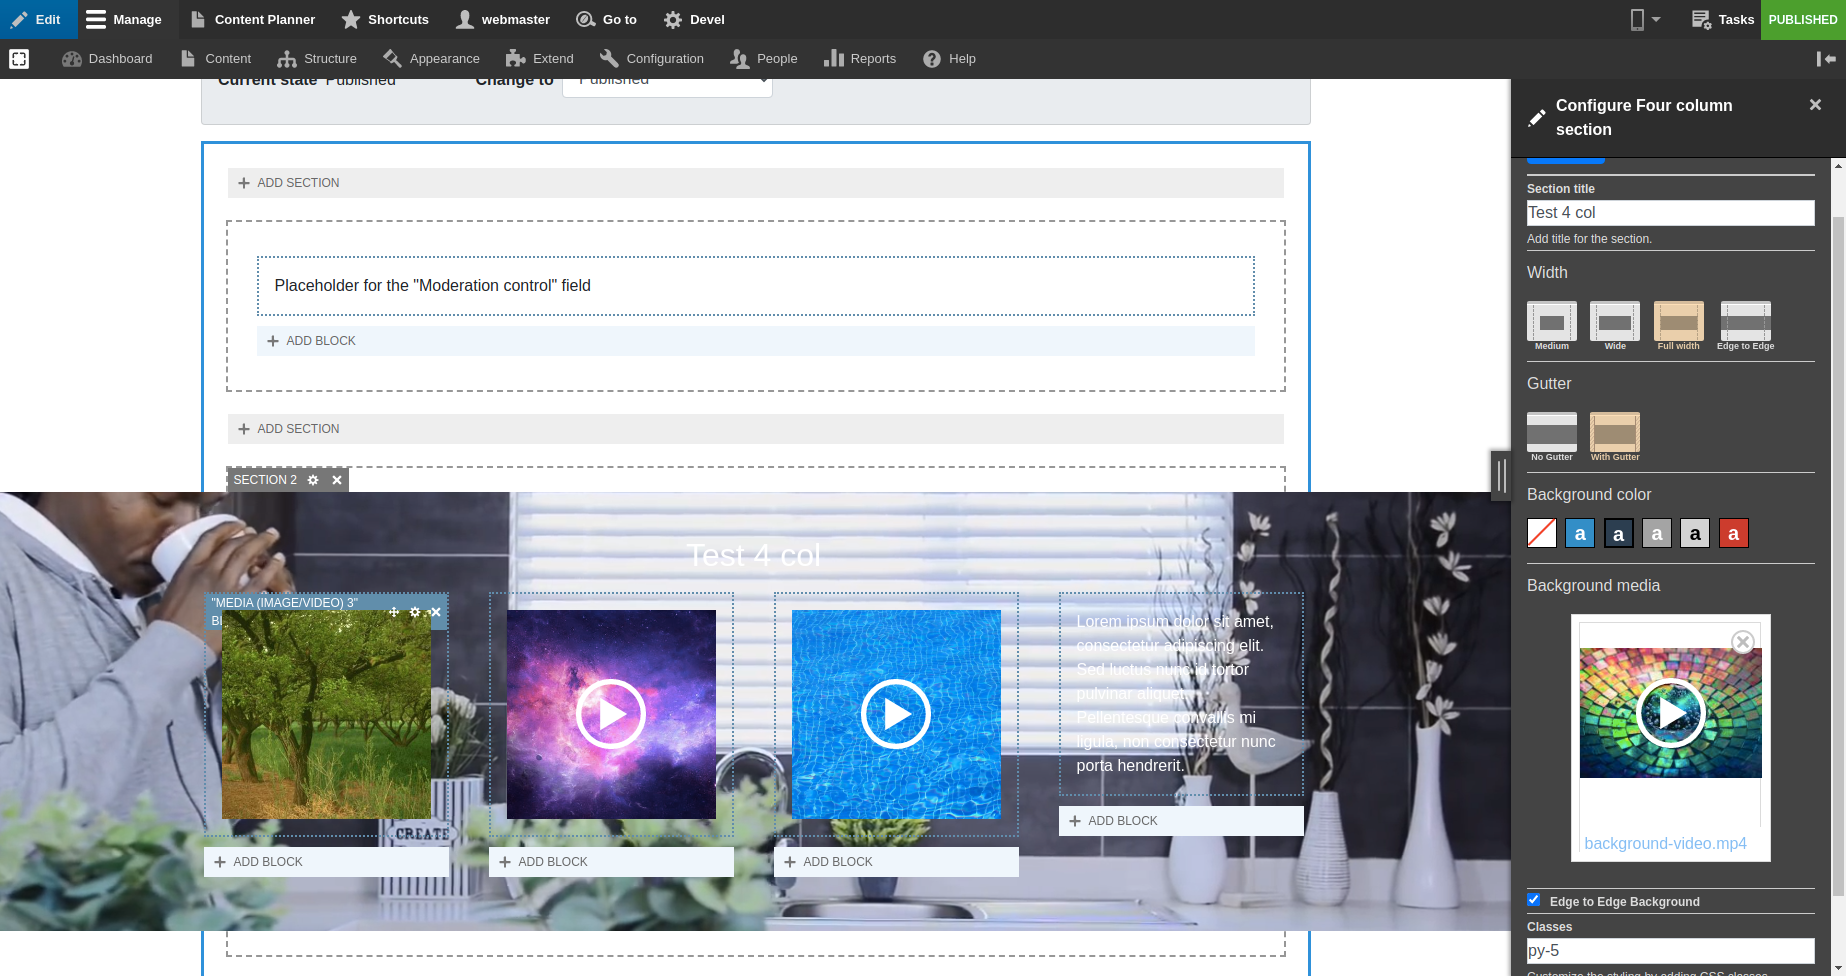Choose the Edge to Edge width icon
1846x976 pixels.
1745,323
